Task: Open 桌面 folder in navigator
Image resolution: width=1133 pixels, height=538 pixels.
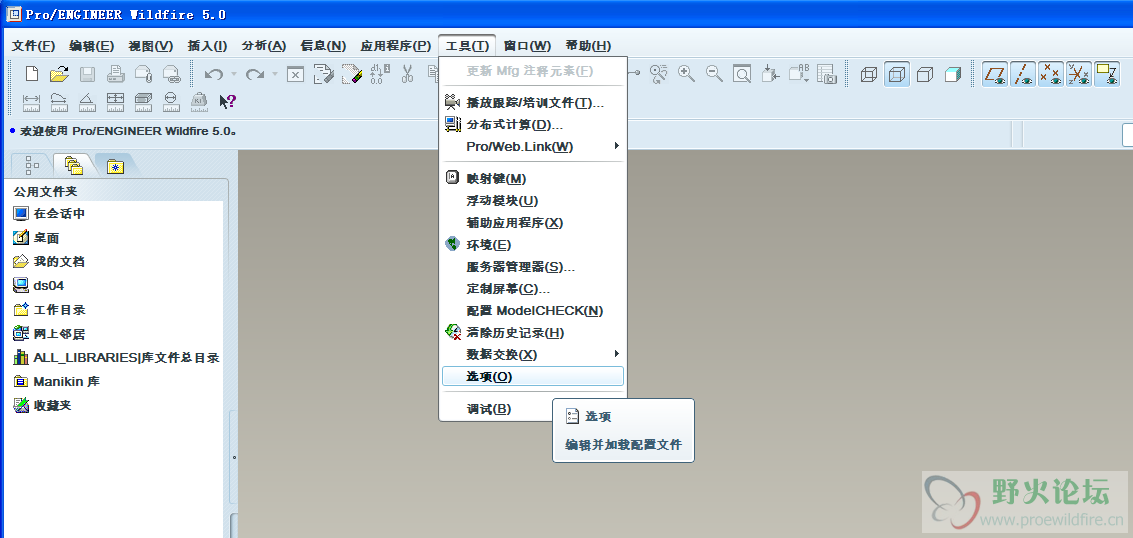Action: tap(35, 238)
